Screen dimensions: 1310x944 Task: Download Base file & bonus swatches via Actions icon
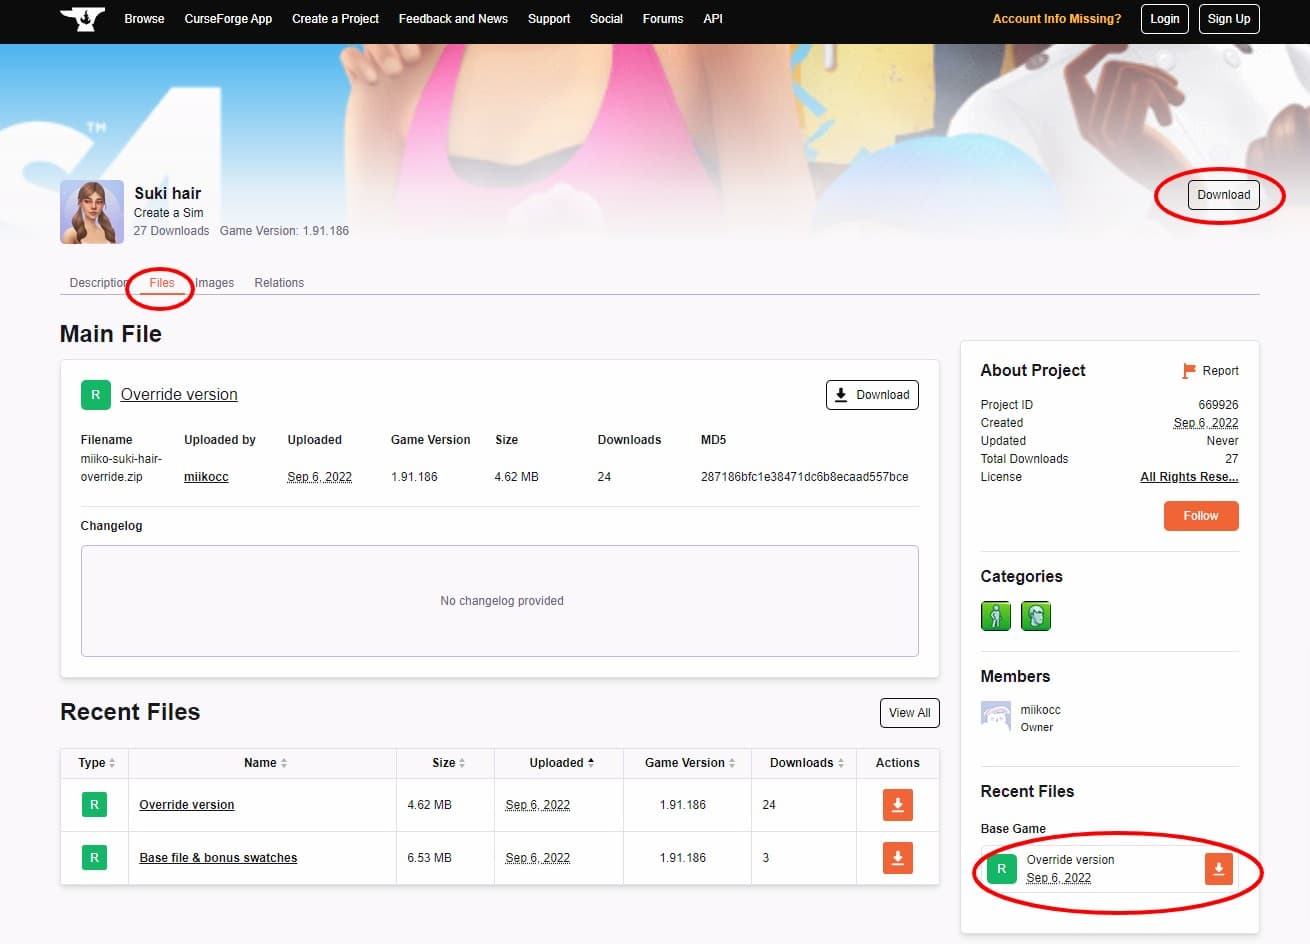point(897,857)
